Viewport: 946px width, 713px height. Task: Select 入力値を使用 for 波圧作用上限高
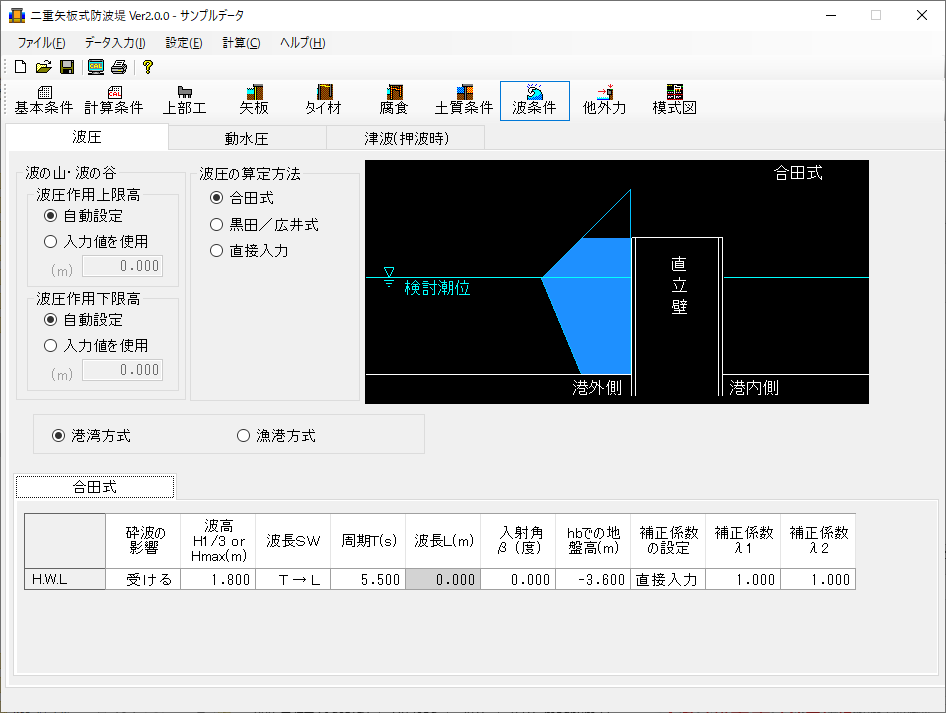pyautogui.click(x=96, y=242)
